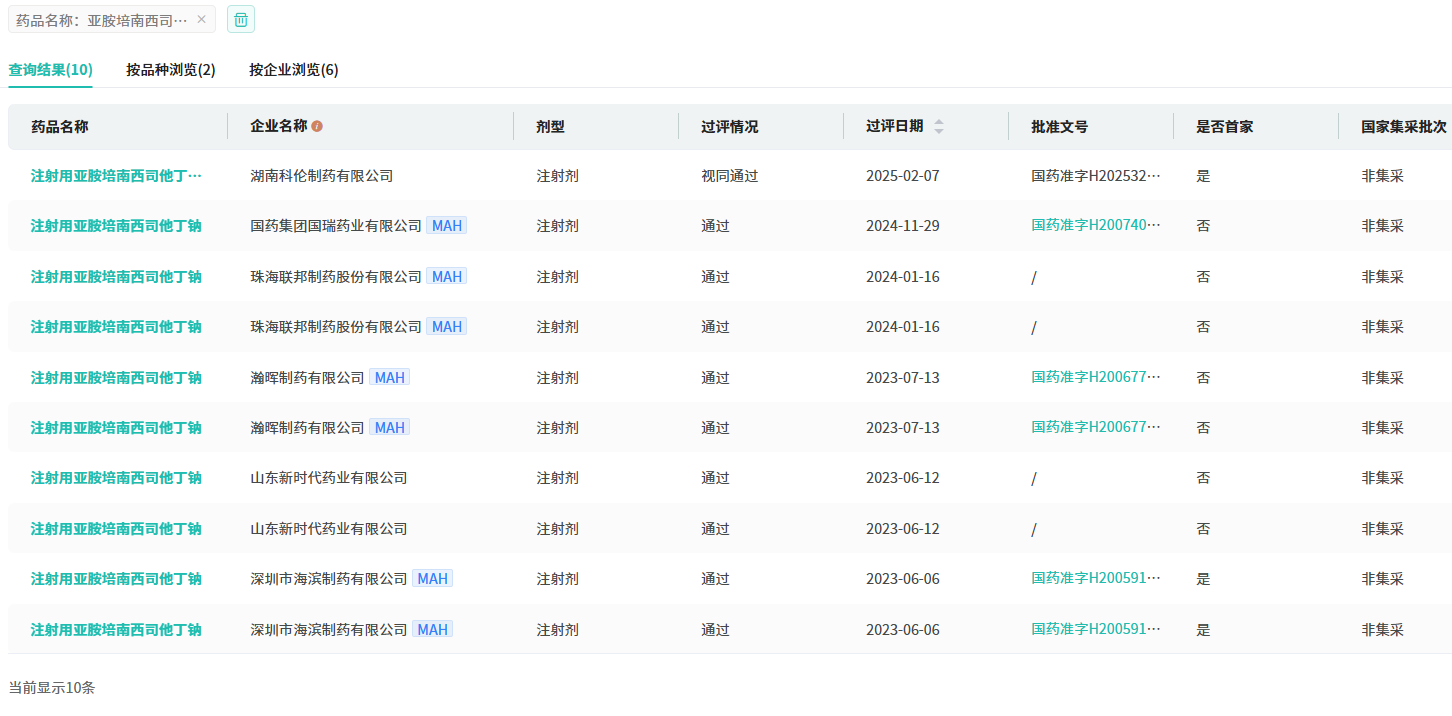Sort by 过评日期 column arrows
1452x716 pixels.
[938, 127]
